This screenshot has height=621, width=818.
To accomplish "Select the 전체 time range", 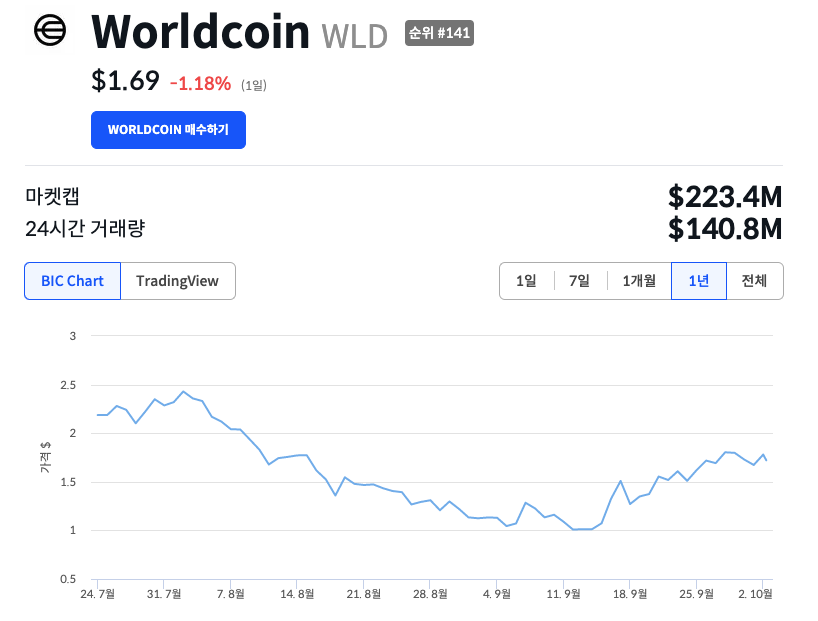I will (x=754, y=281).
